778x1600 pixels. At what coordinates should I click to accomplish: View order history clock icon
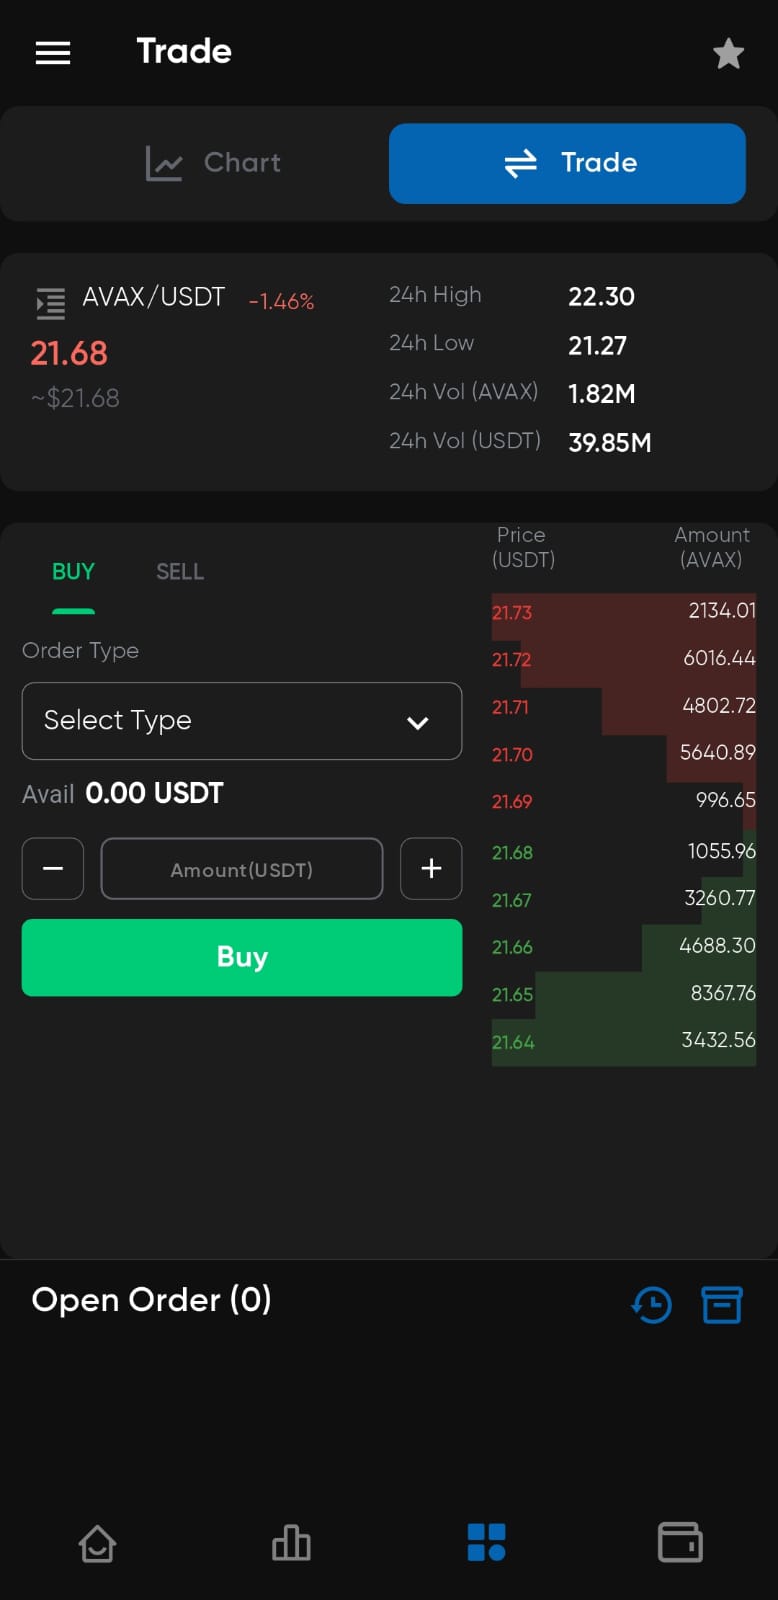pos(652,1304)
